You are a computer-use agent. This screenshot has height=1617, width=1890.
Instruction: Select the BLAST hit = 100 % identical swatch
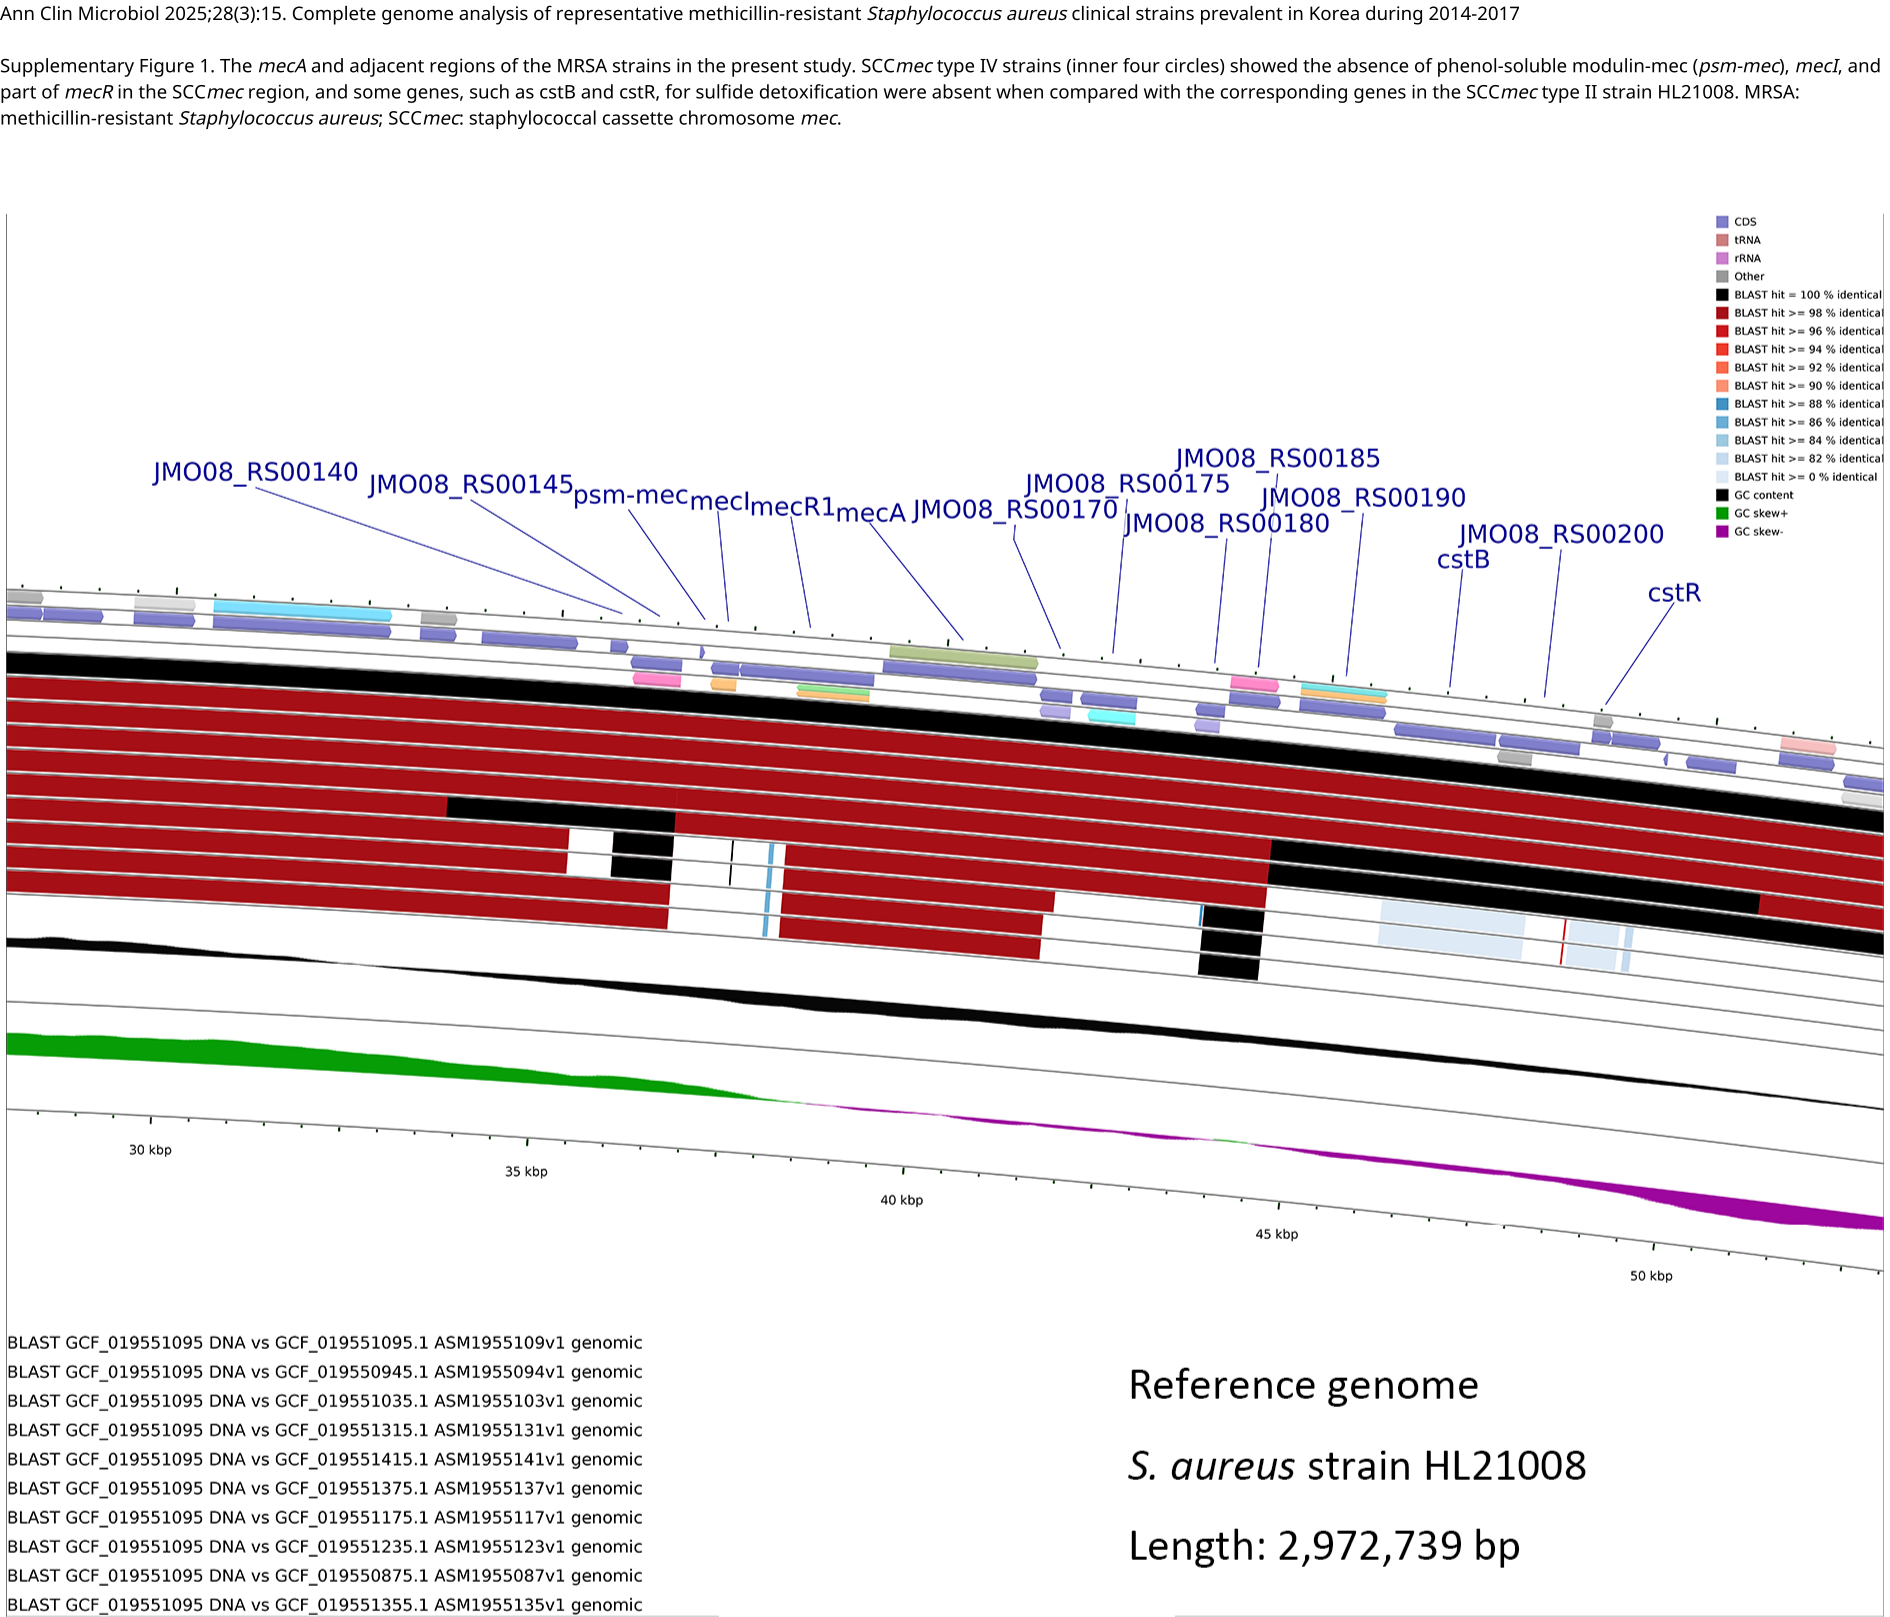coord(1722,295)
